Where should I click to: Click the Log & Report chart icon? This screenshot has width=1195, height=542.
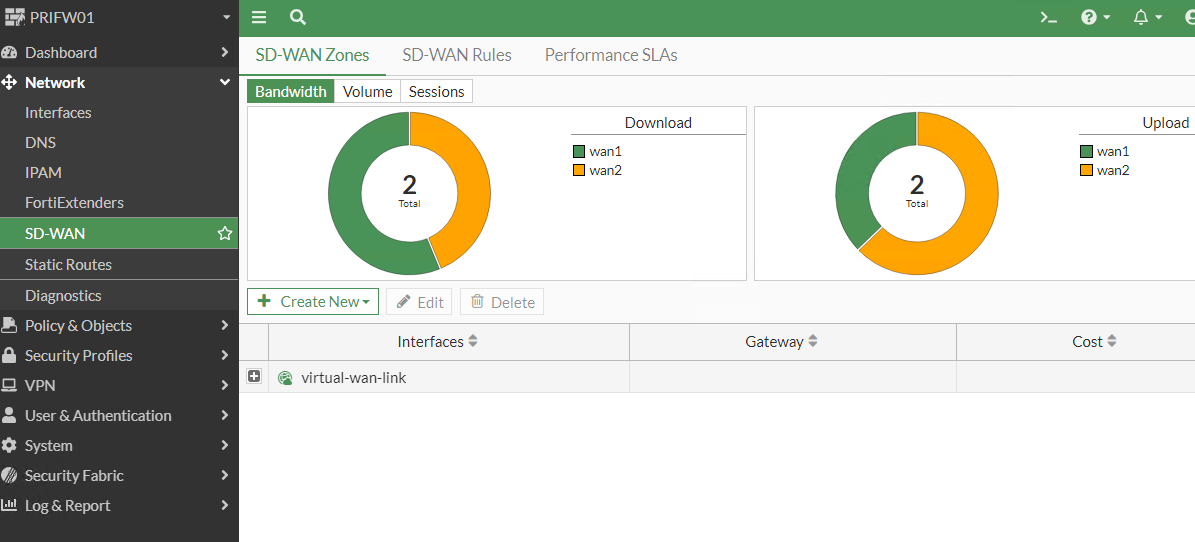[x=9, y=505]
